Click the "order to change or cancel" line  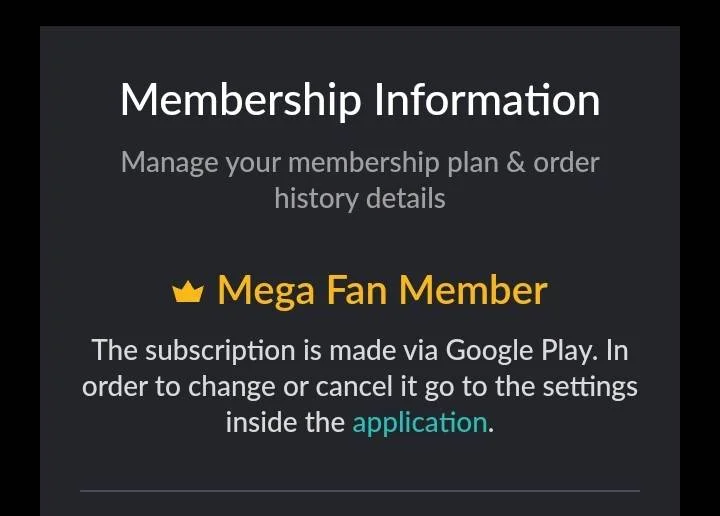(237, 387)
